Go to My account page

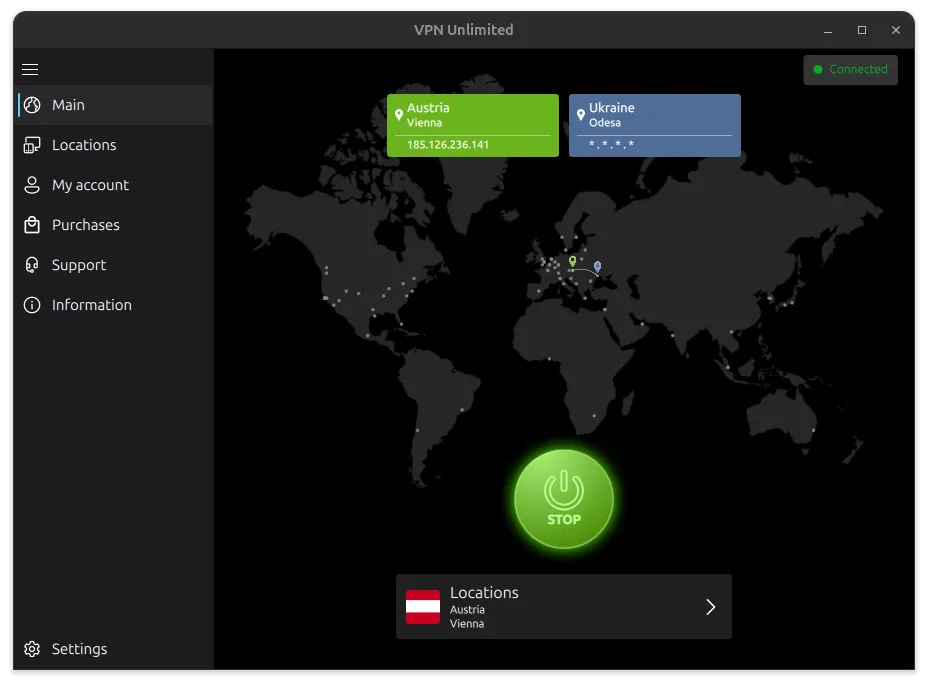pyautogui.click(x=114, y=185)
